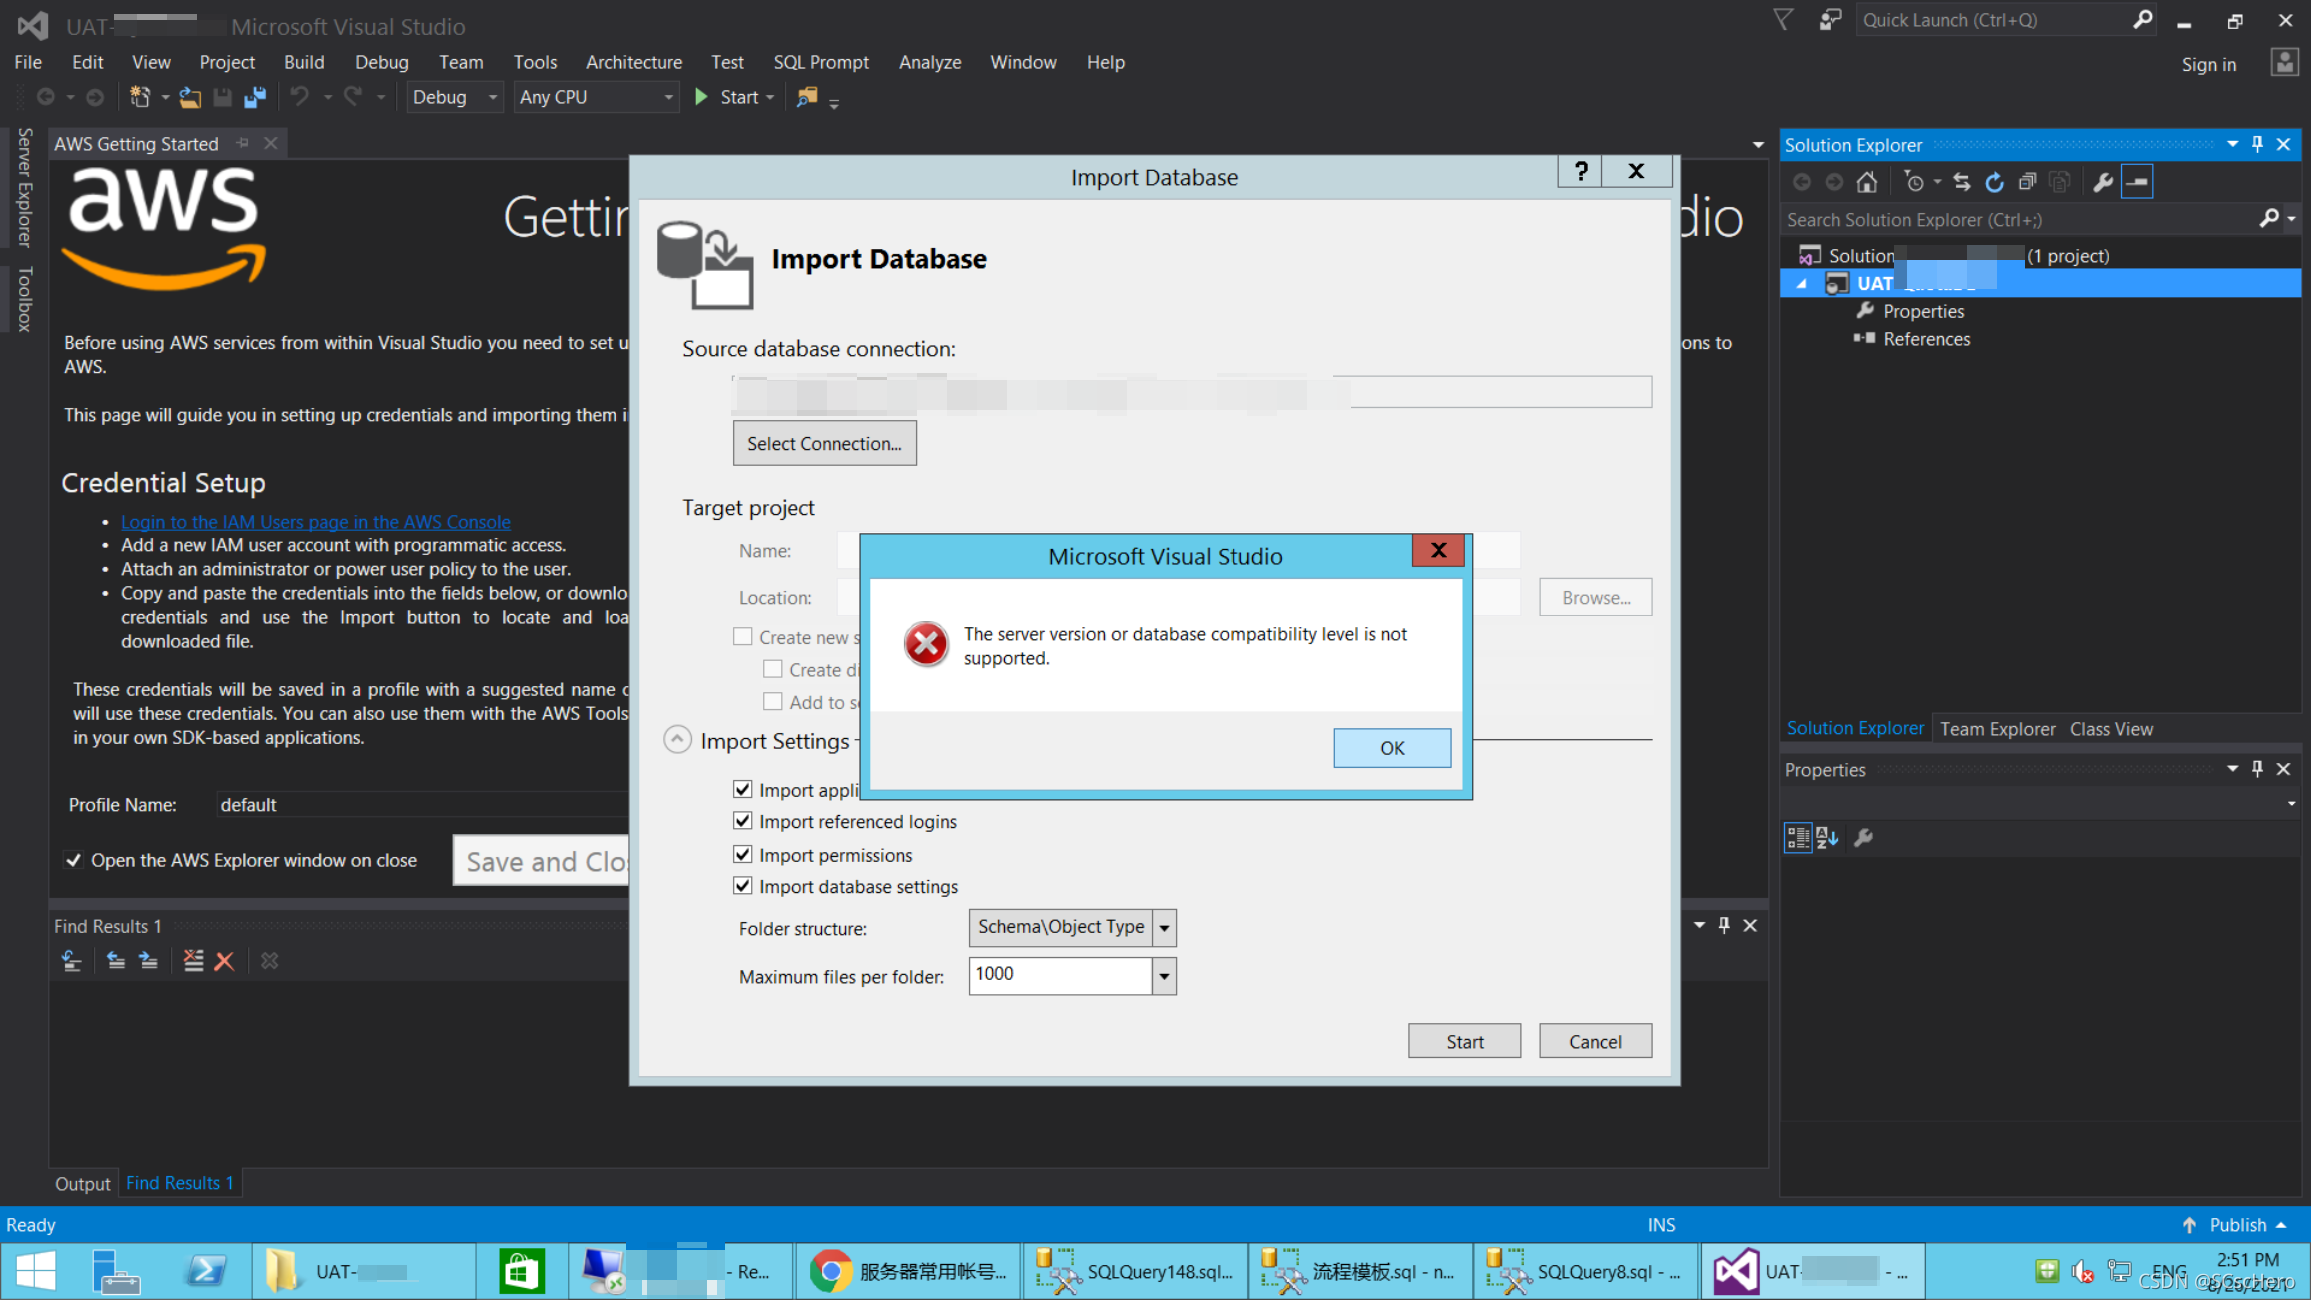
Task: Click Categorized view icon in Properties panel
Action: pyautogui.click(x=1797, y=838)
